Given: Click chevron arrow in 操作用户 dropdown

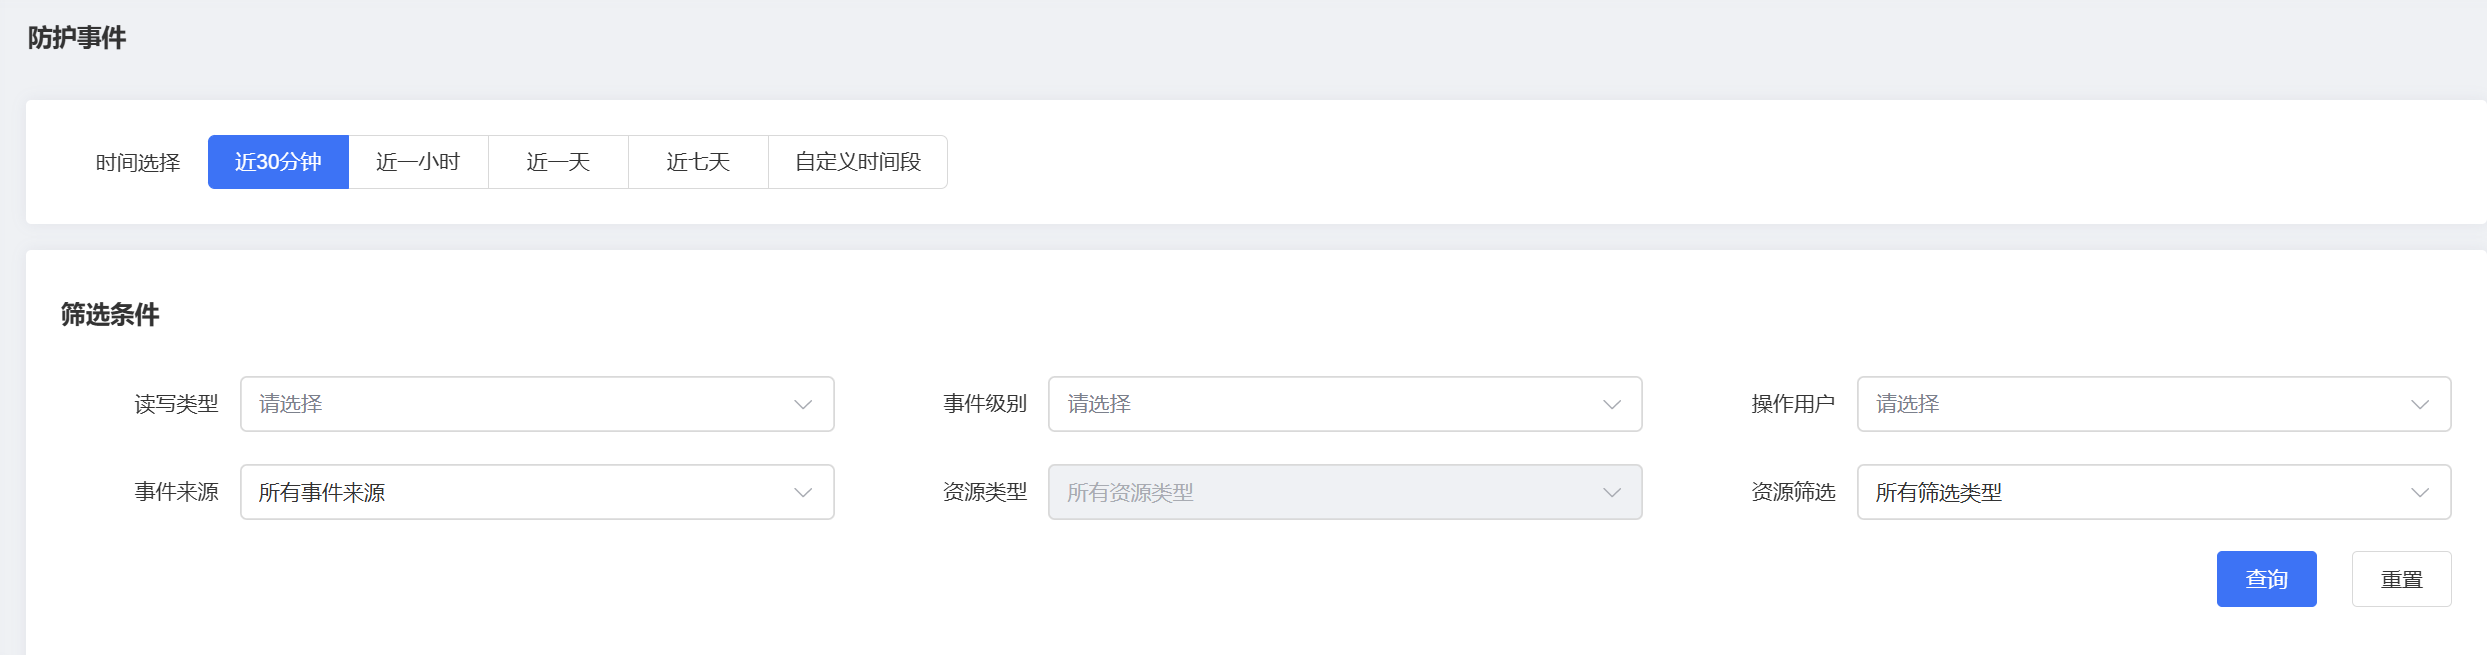Looking at the screenshot, I should [x=2419, y=404].
